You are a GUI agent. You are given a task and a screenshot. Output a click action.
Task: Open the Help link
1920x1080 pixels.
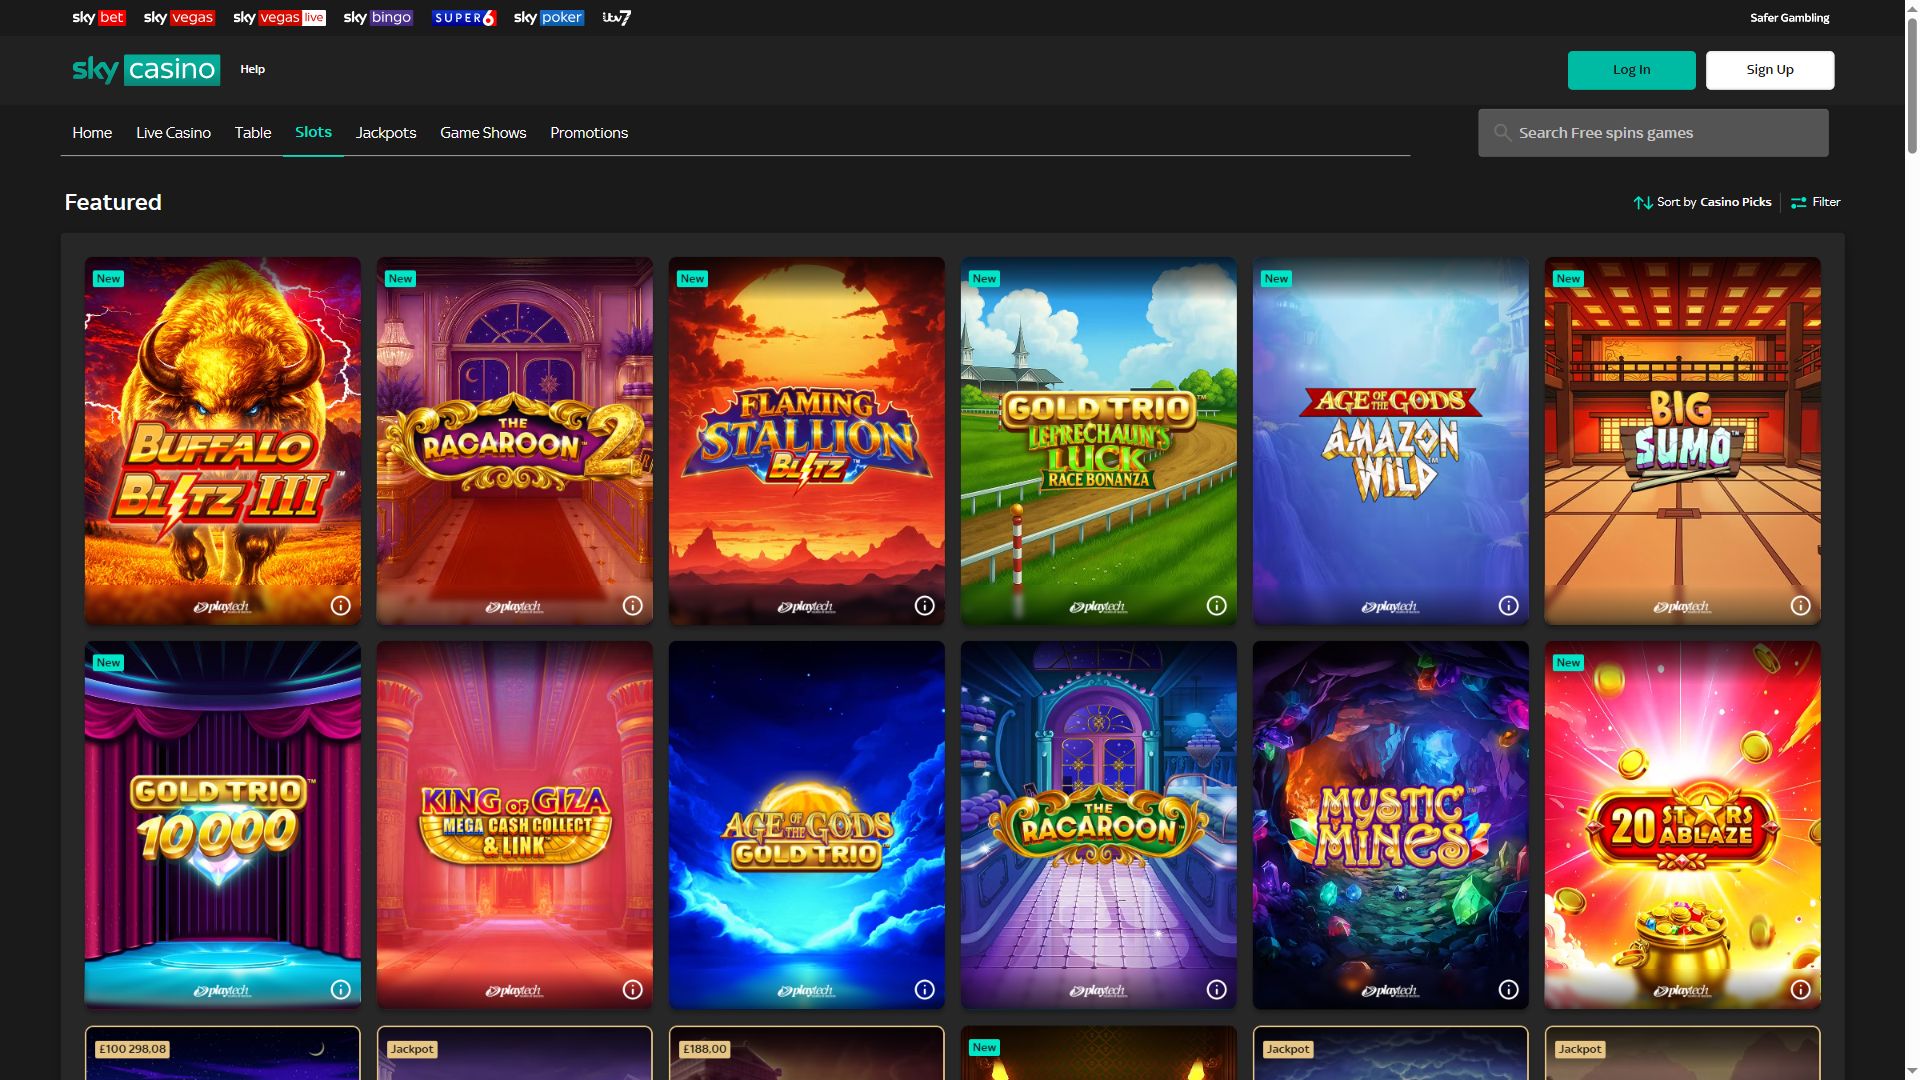tap(252, 69)
